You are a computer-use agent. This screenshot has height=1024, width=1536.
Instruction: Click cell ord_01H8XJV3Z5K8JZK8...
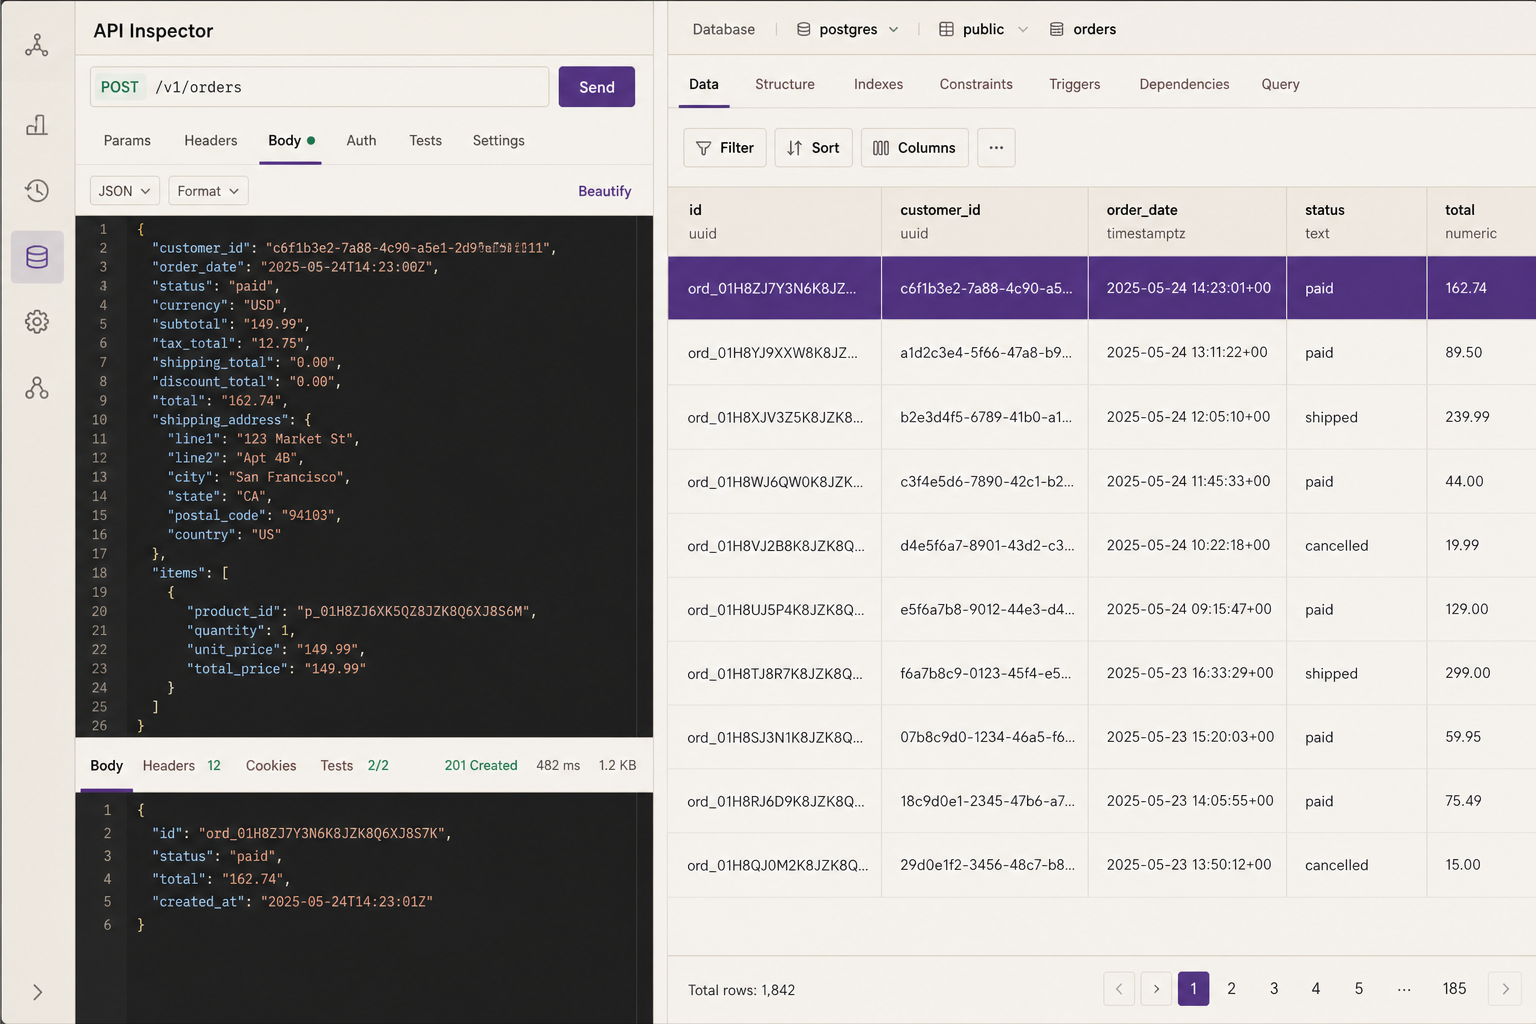pos(775,417)
